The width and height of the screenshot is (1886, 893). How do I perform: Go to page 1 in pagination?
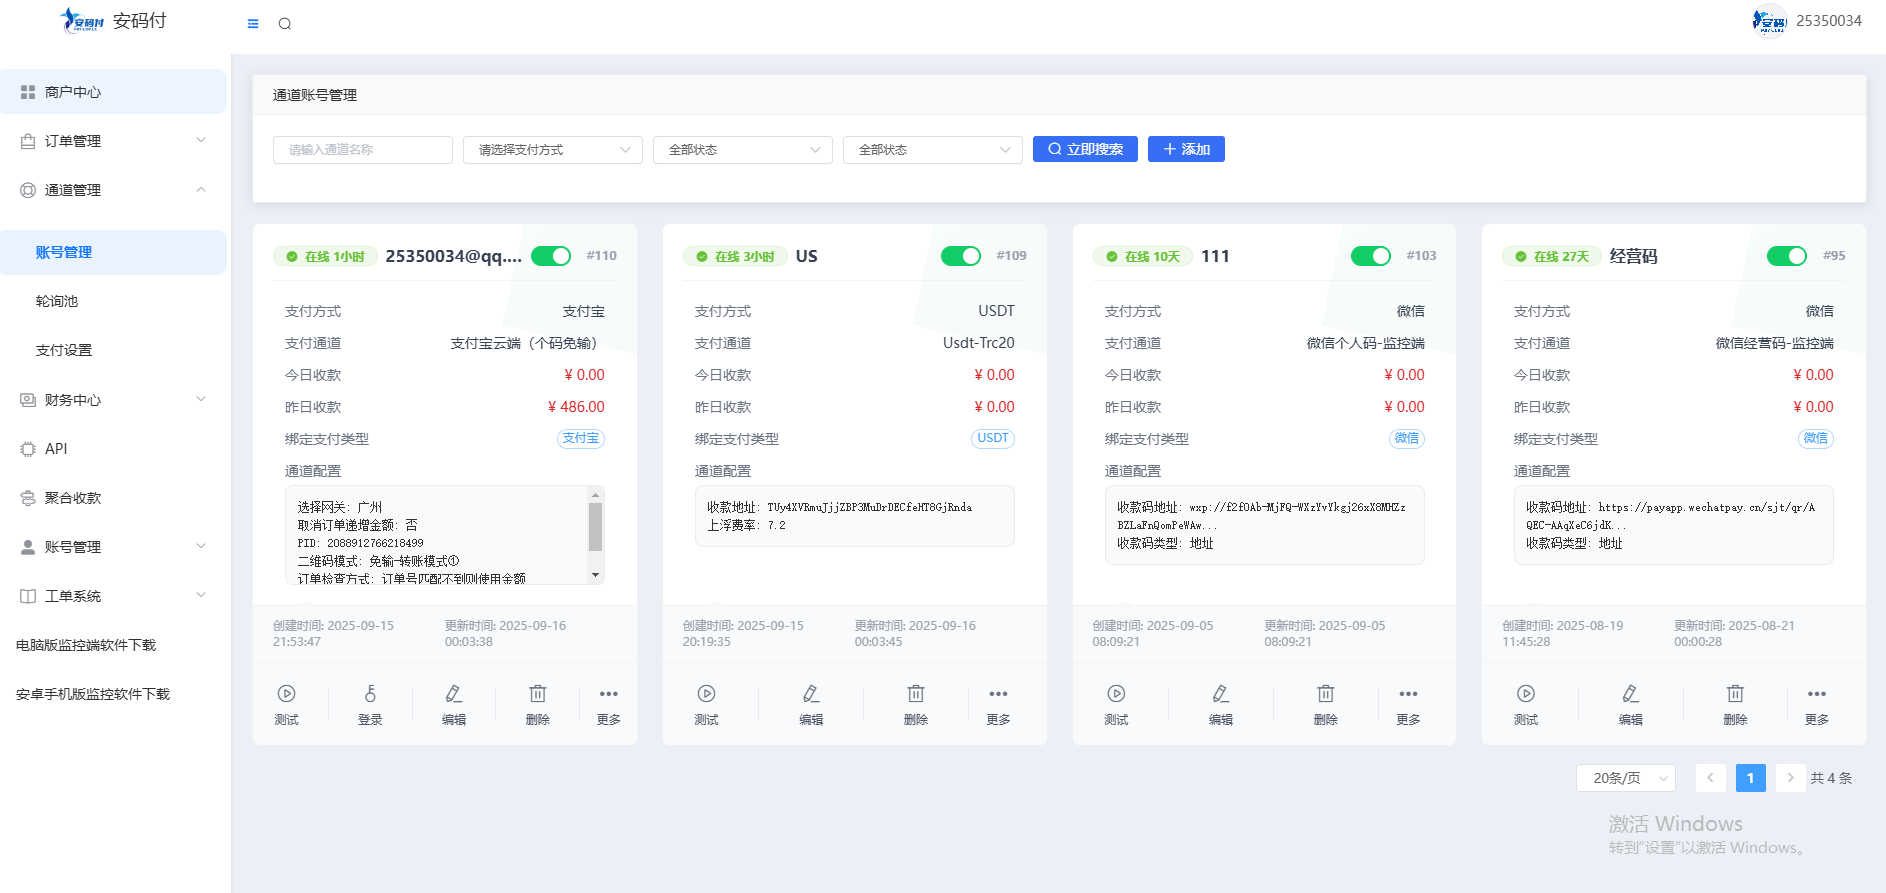point(1750,778)
